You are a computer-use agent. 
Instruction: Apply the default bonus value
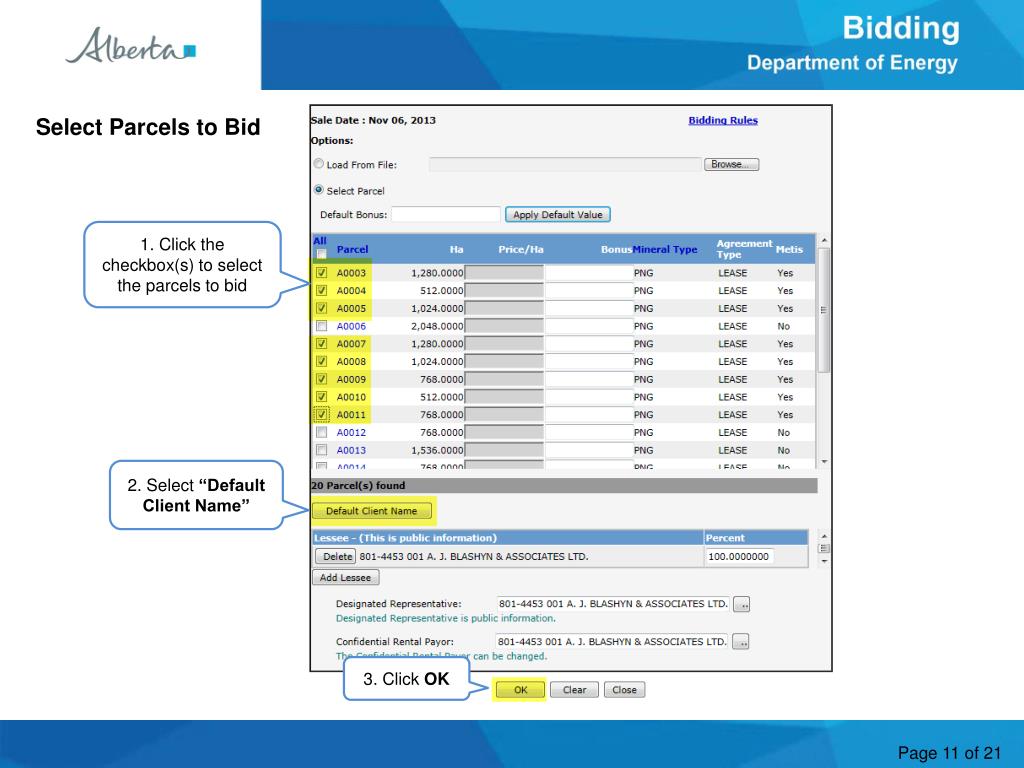558,214
